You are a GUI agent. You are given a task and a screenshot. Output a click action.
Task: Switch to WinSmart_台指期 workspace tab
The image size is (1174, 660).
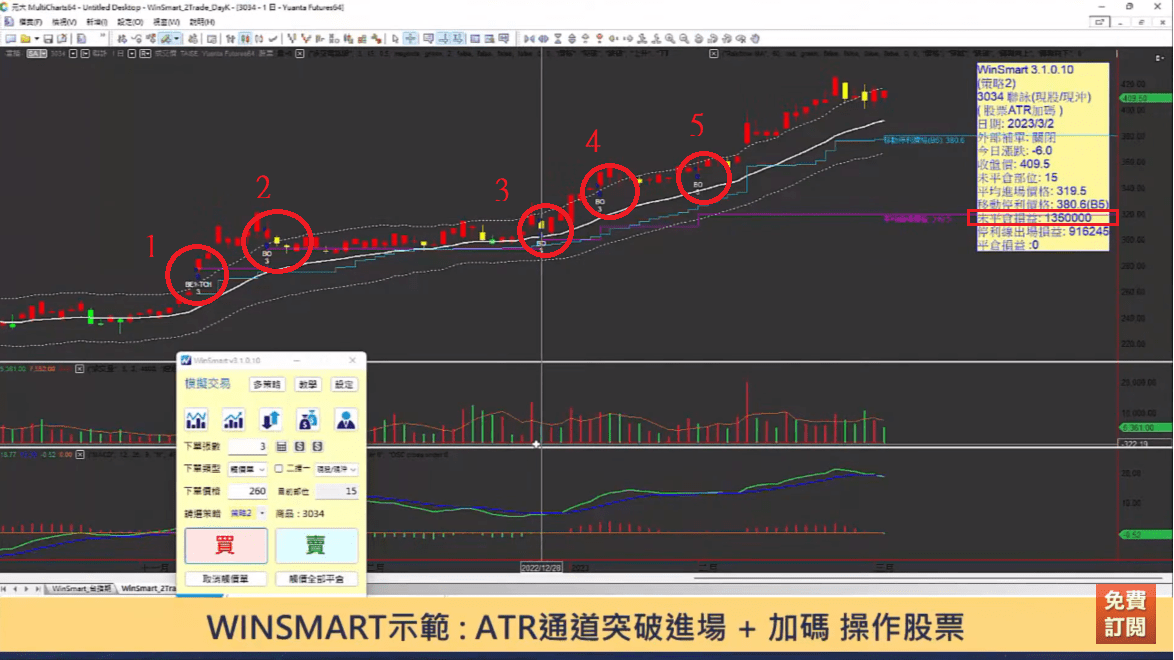(x=80, y=589)
